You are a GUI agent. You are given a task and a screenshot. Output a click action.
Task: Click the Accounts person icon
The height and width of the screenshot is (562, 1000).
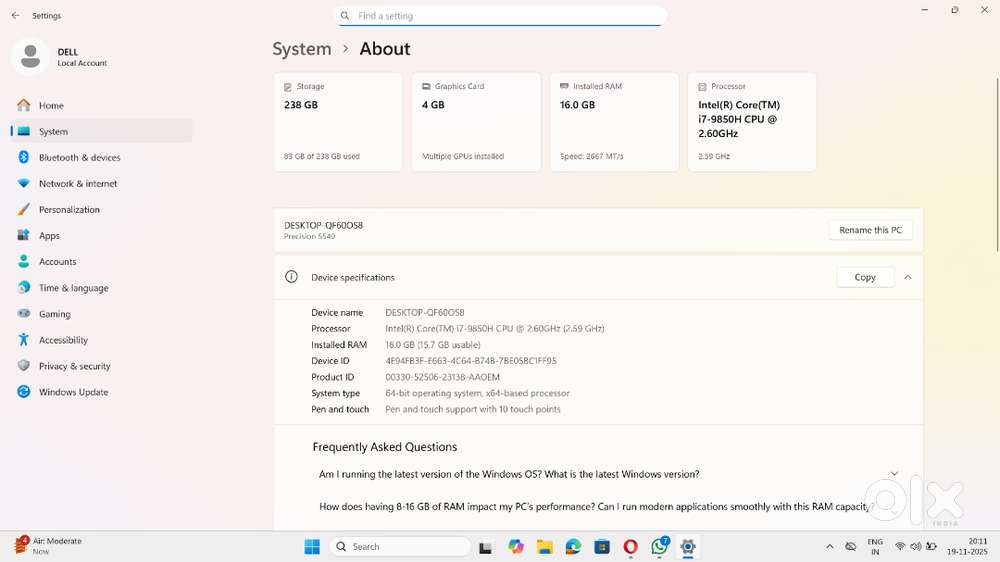[x=24, y=262]
